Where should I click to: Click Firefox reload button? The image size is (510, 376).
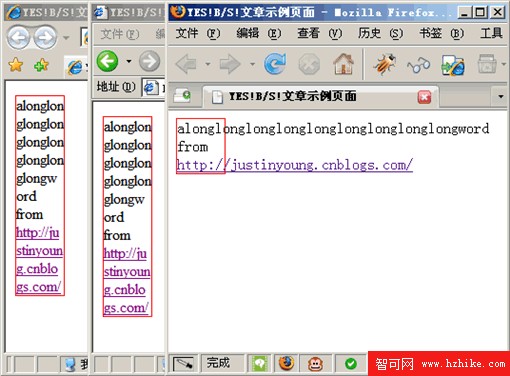click(275, 63)
